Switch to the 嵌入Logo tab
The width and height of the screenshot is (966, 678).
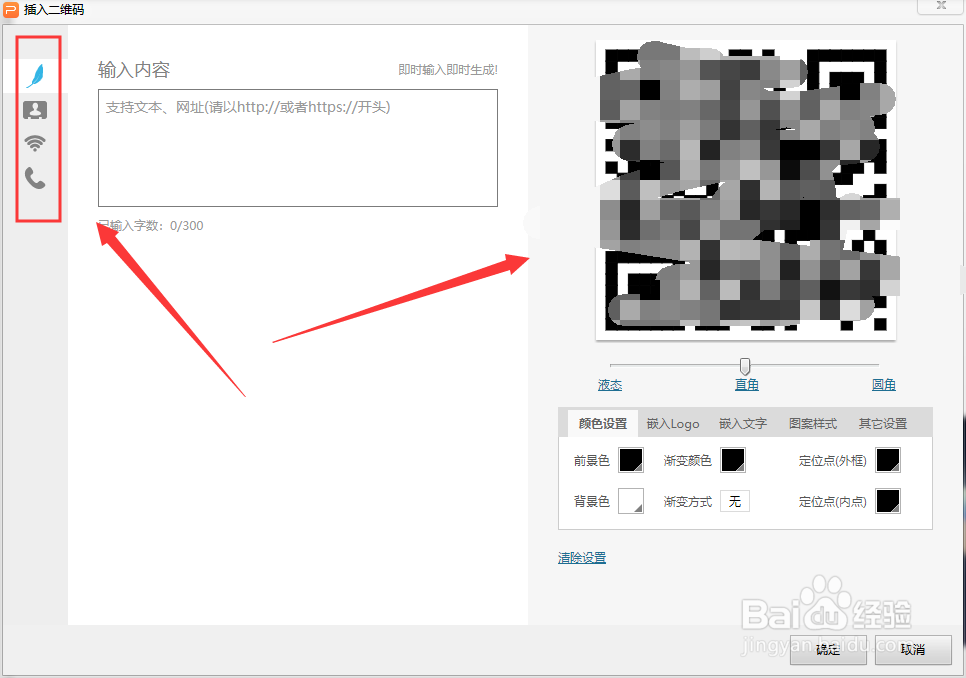673,424
